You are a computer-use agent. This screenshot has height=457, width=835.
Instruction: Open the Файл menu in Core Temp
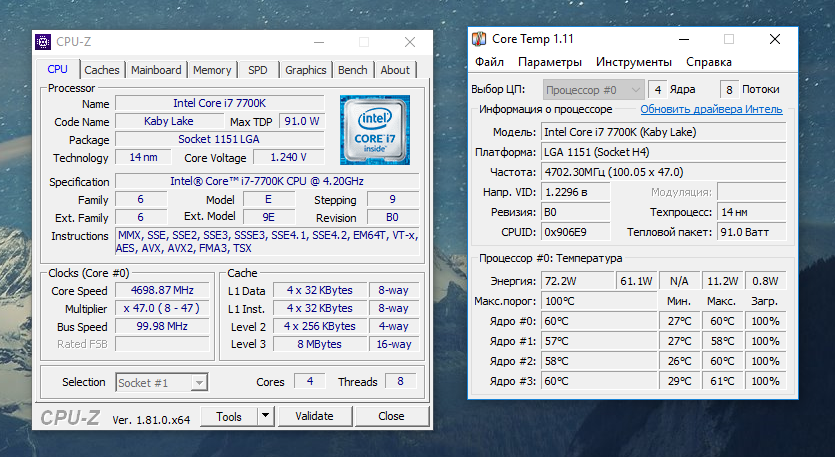click(x=489, y=62)
